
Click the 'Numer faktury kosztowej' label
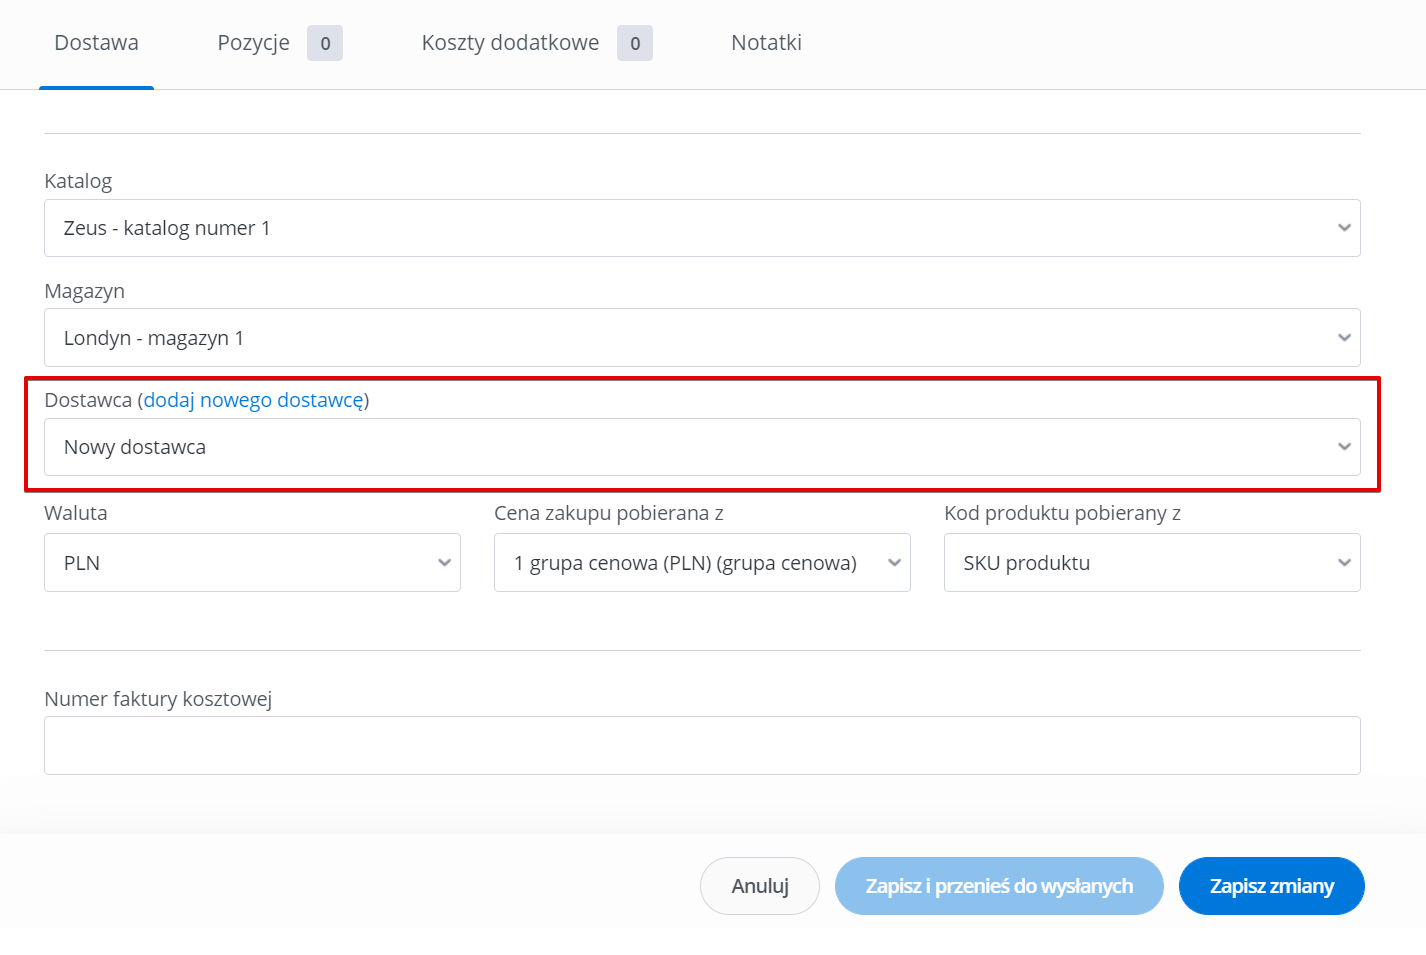[x=158, y=699]
